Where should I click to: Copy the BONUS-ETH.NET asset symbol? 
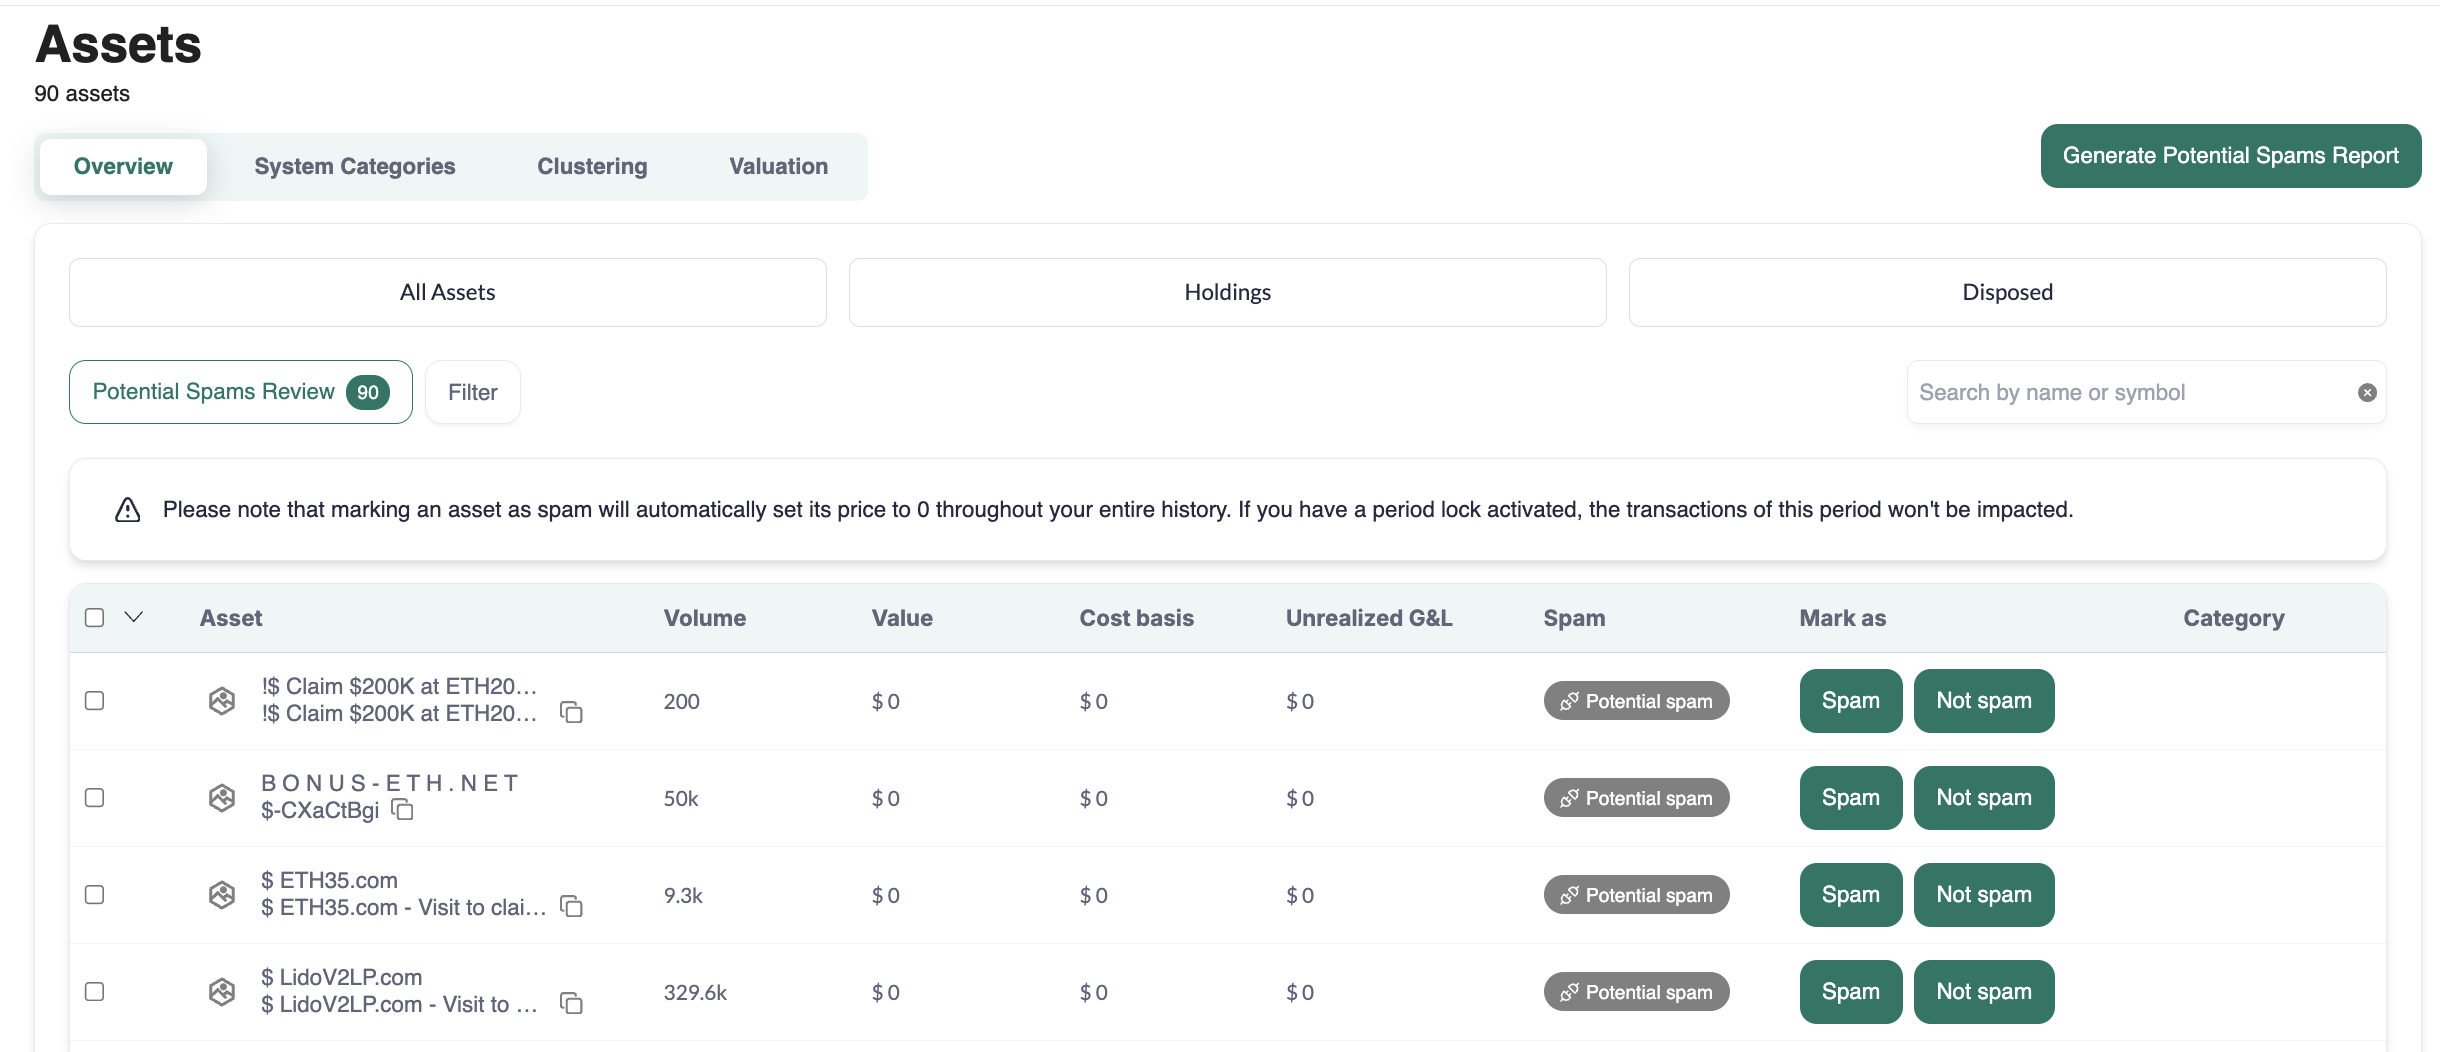click(x=402, y=810)
